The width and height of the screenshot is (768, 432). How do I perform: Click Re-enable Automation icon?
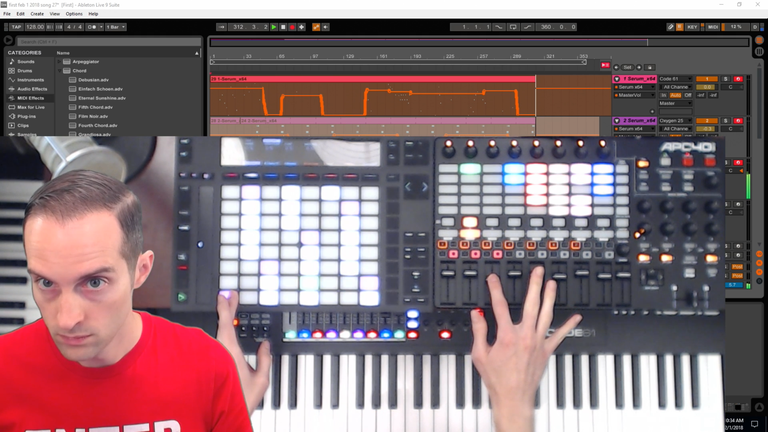coord(326,27)
